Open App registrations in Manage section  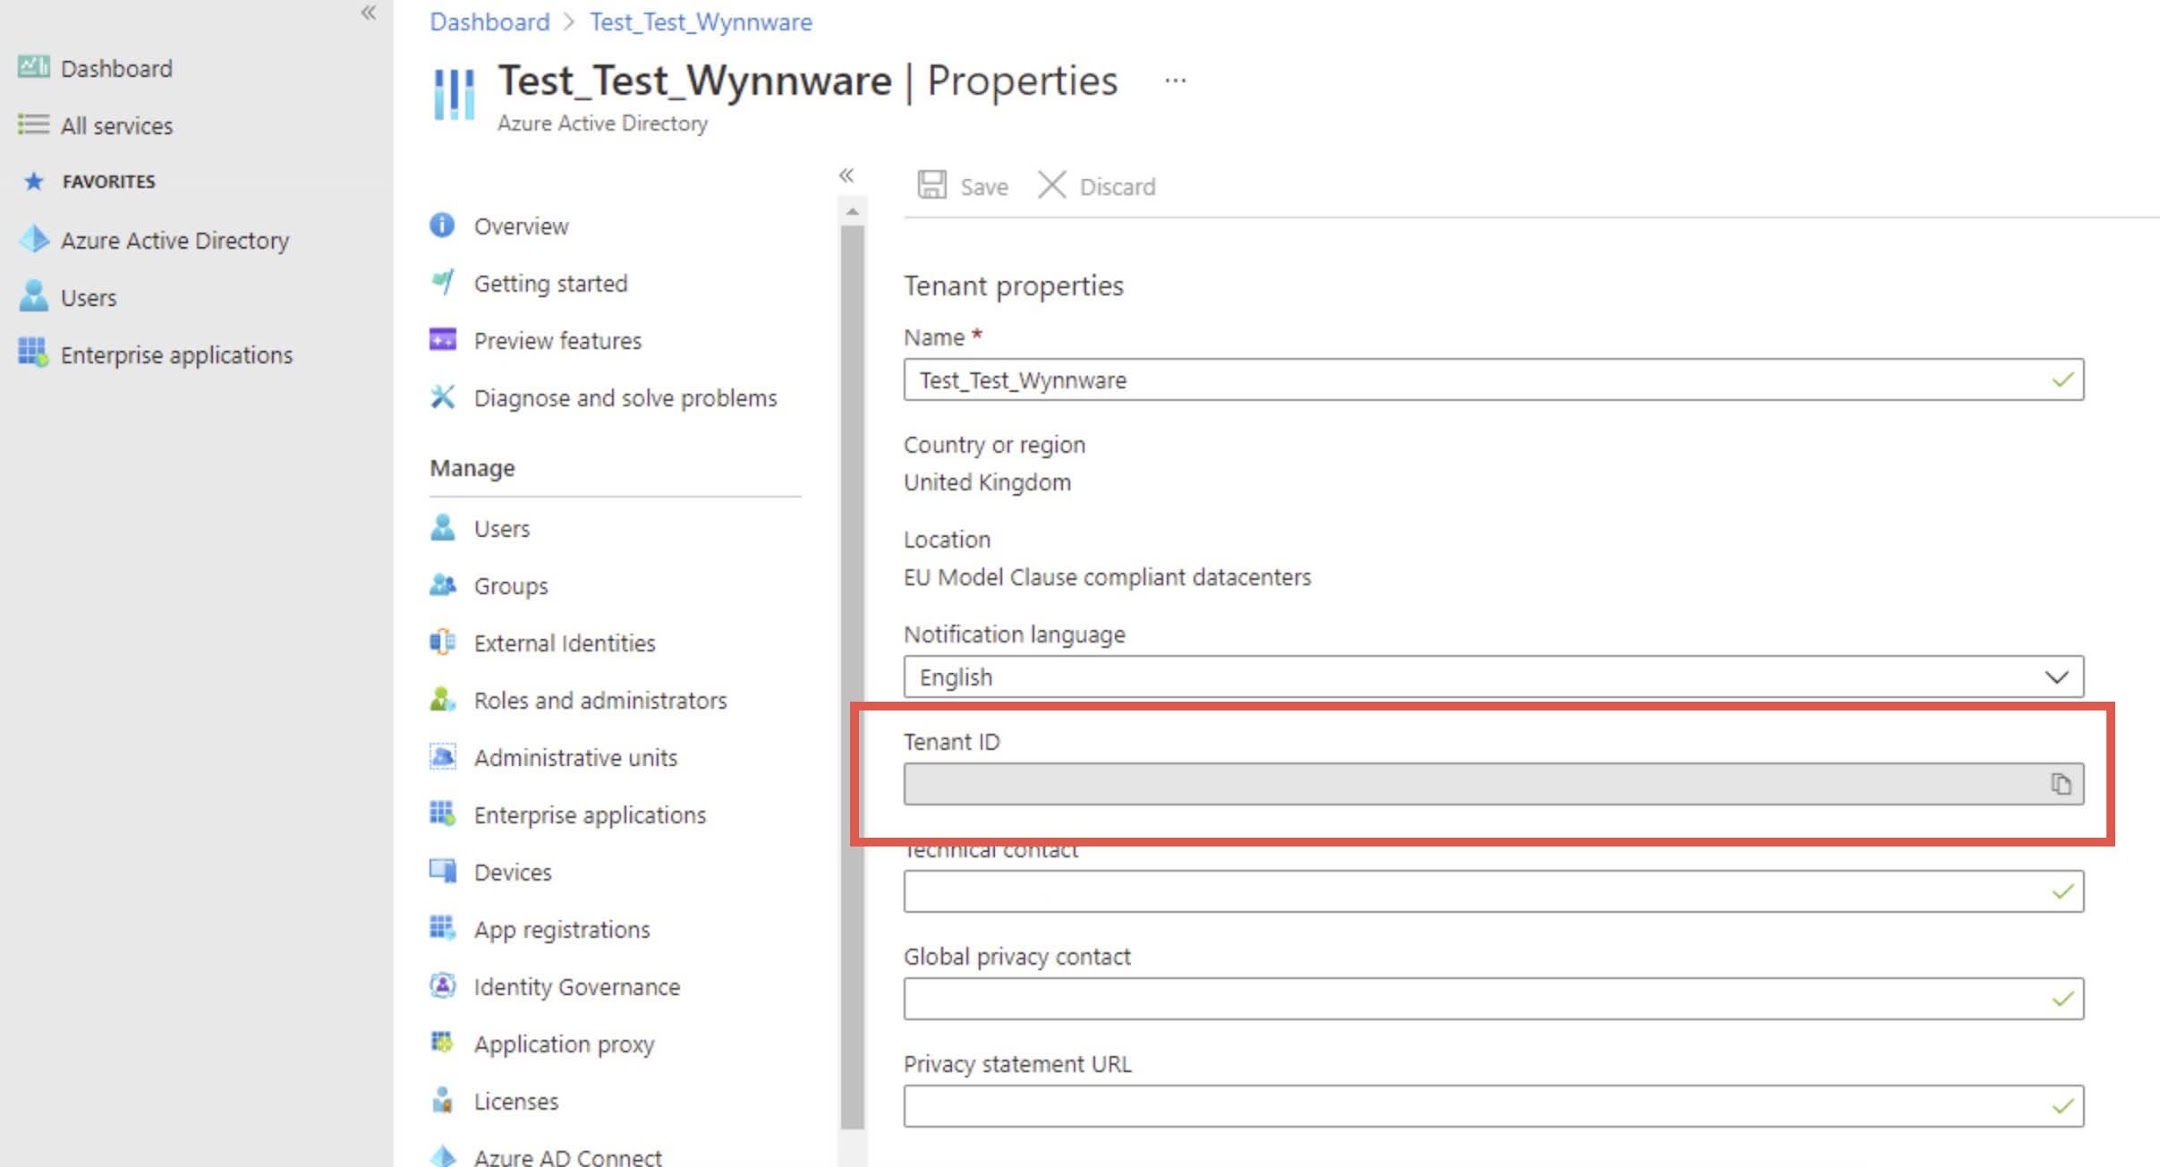click(561, 929)
